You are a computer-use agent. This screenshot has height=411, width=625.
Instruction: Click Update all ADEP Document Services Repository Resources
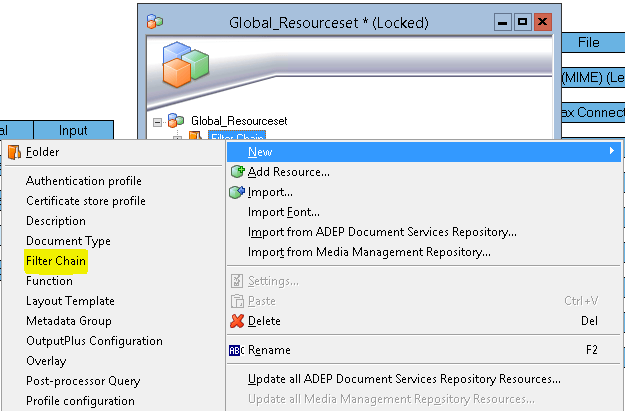coord(404,379)
